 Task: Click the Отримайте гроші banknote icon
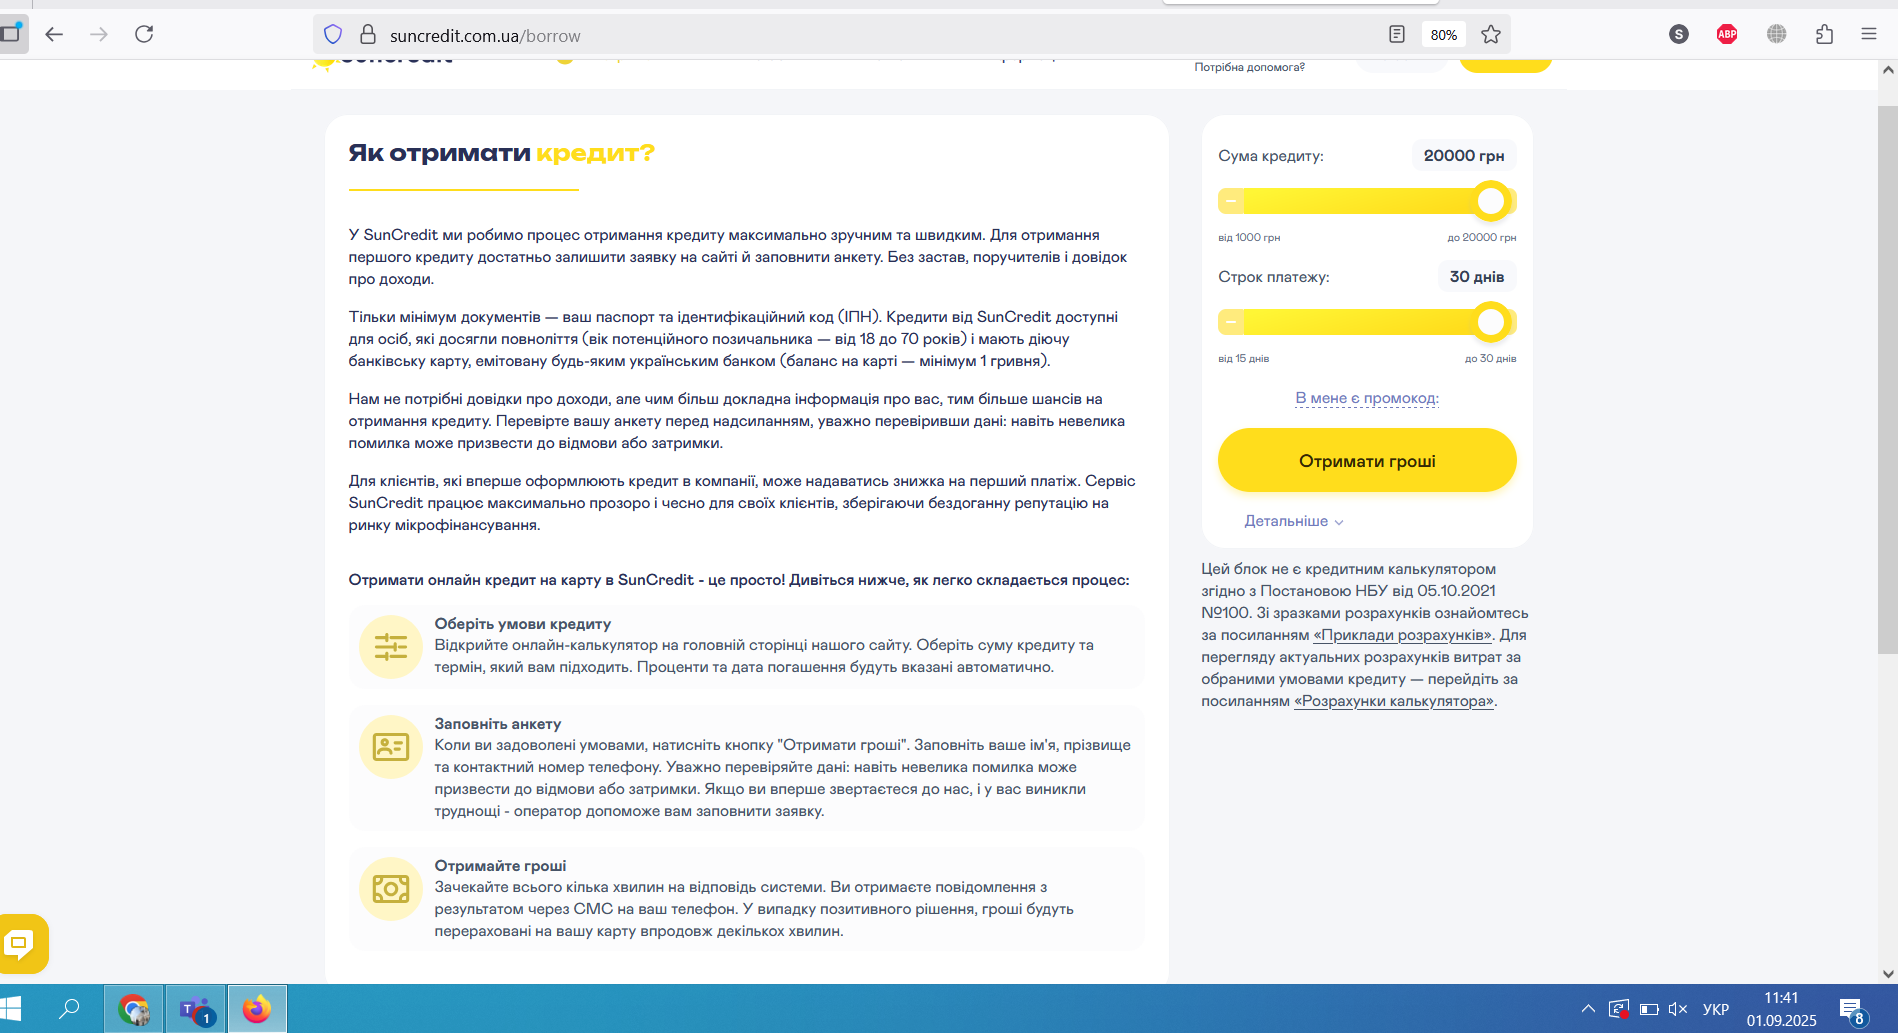tap(391, 889)
